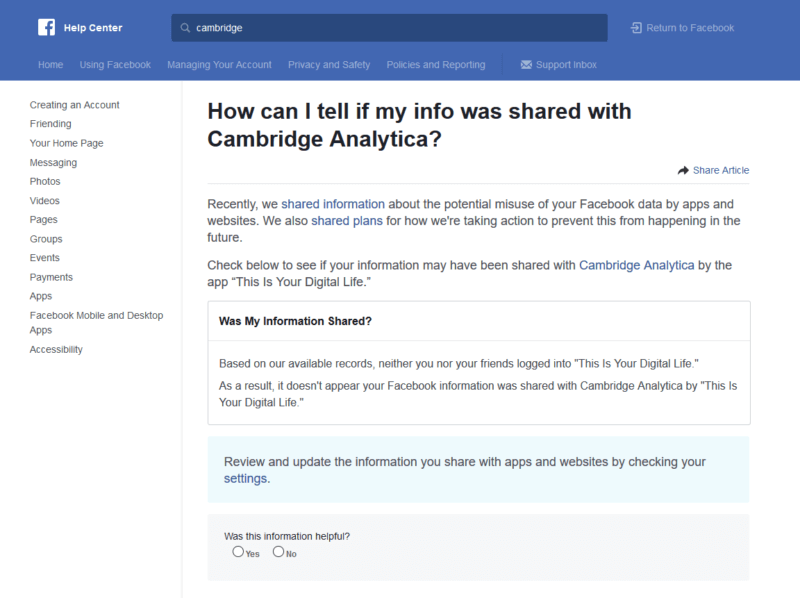This screenshot has height=598, width=800.
Task: Open Facebook Mobile and Desktop Apps
Action: pos(96,322)
